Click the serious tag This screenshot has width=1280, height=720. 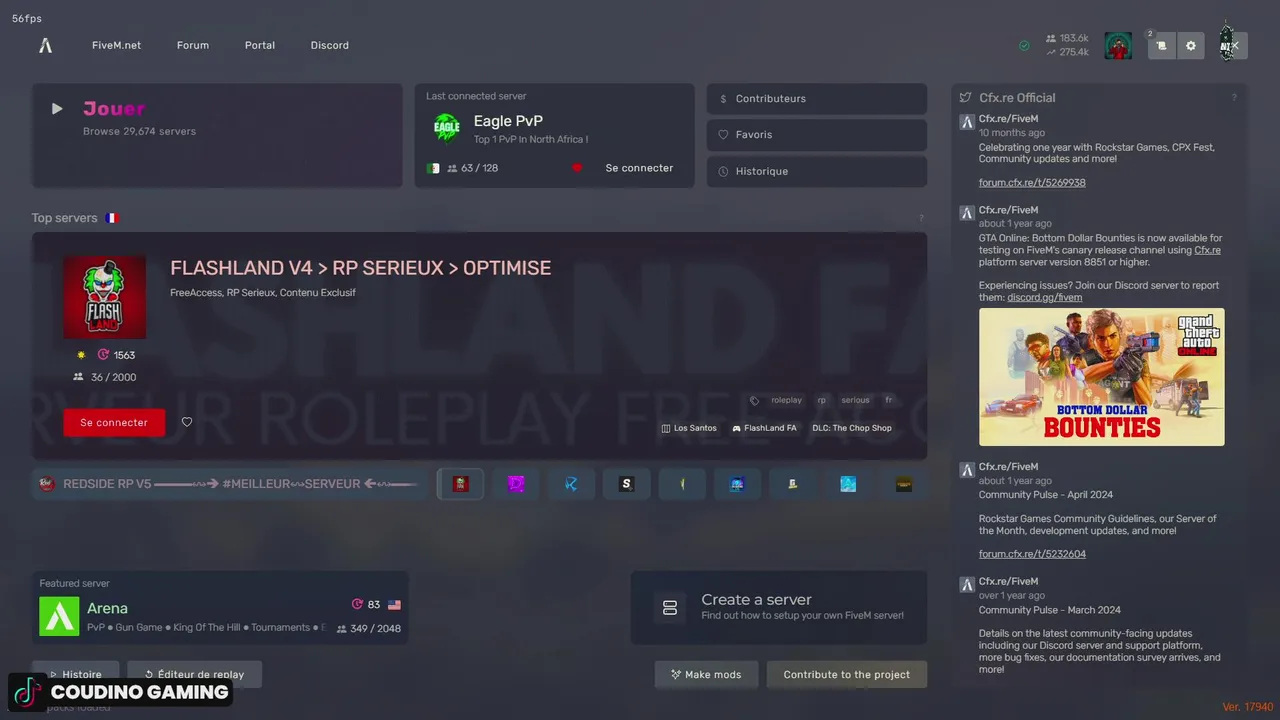click(855, 400)
